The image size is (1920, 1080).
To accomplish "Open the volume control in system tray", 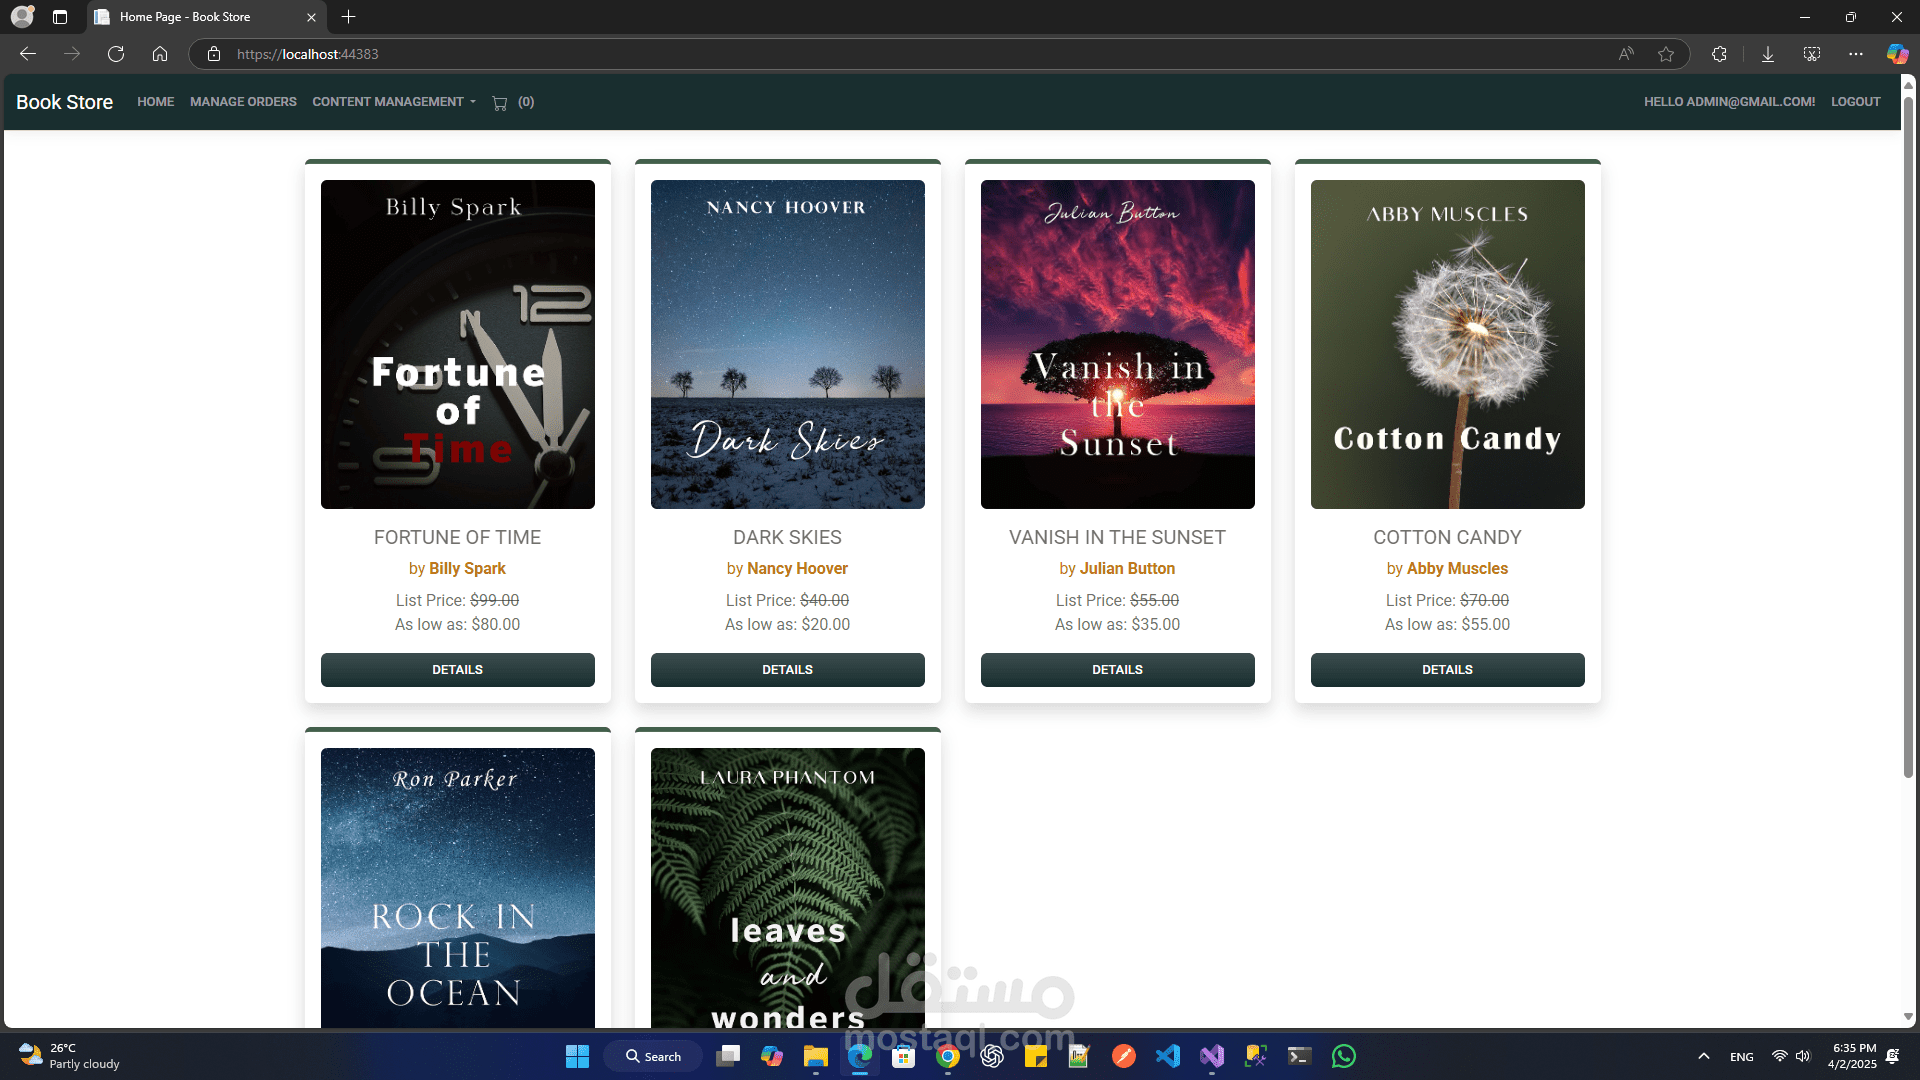I will [1803, 1056].
